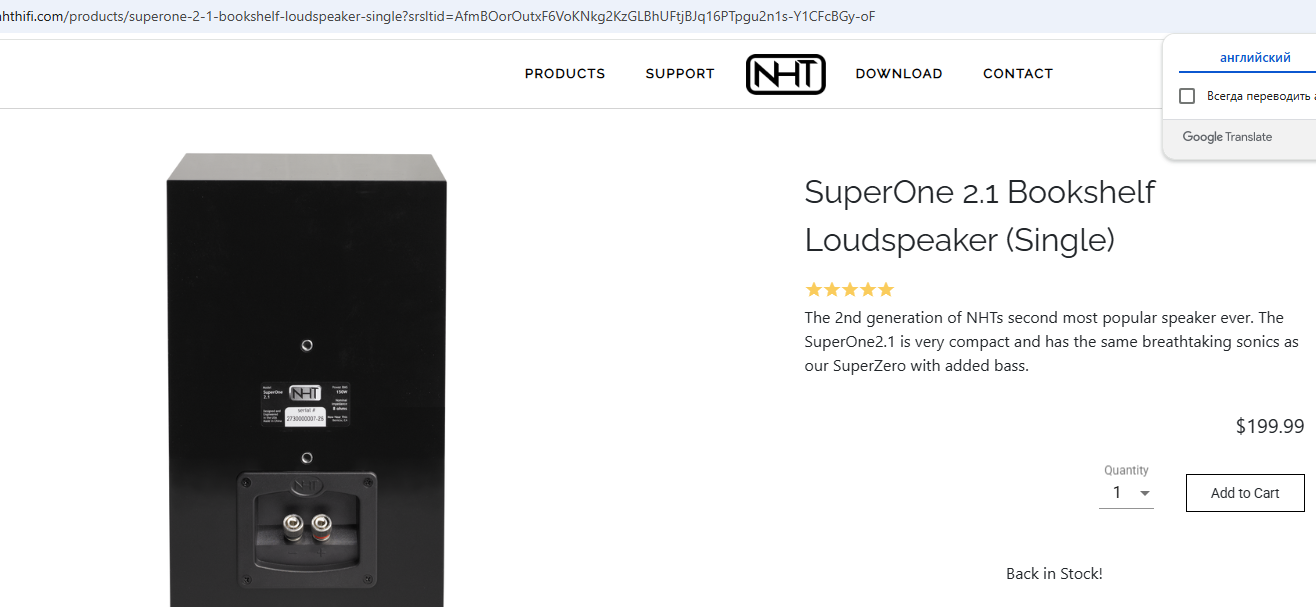The height and width of the screenshot is (607, 1316).
Task: Open the CONTACT page
Action: tap(1018, 74)
